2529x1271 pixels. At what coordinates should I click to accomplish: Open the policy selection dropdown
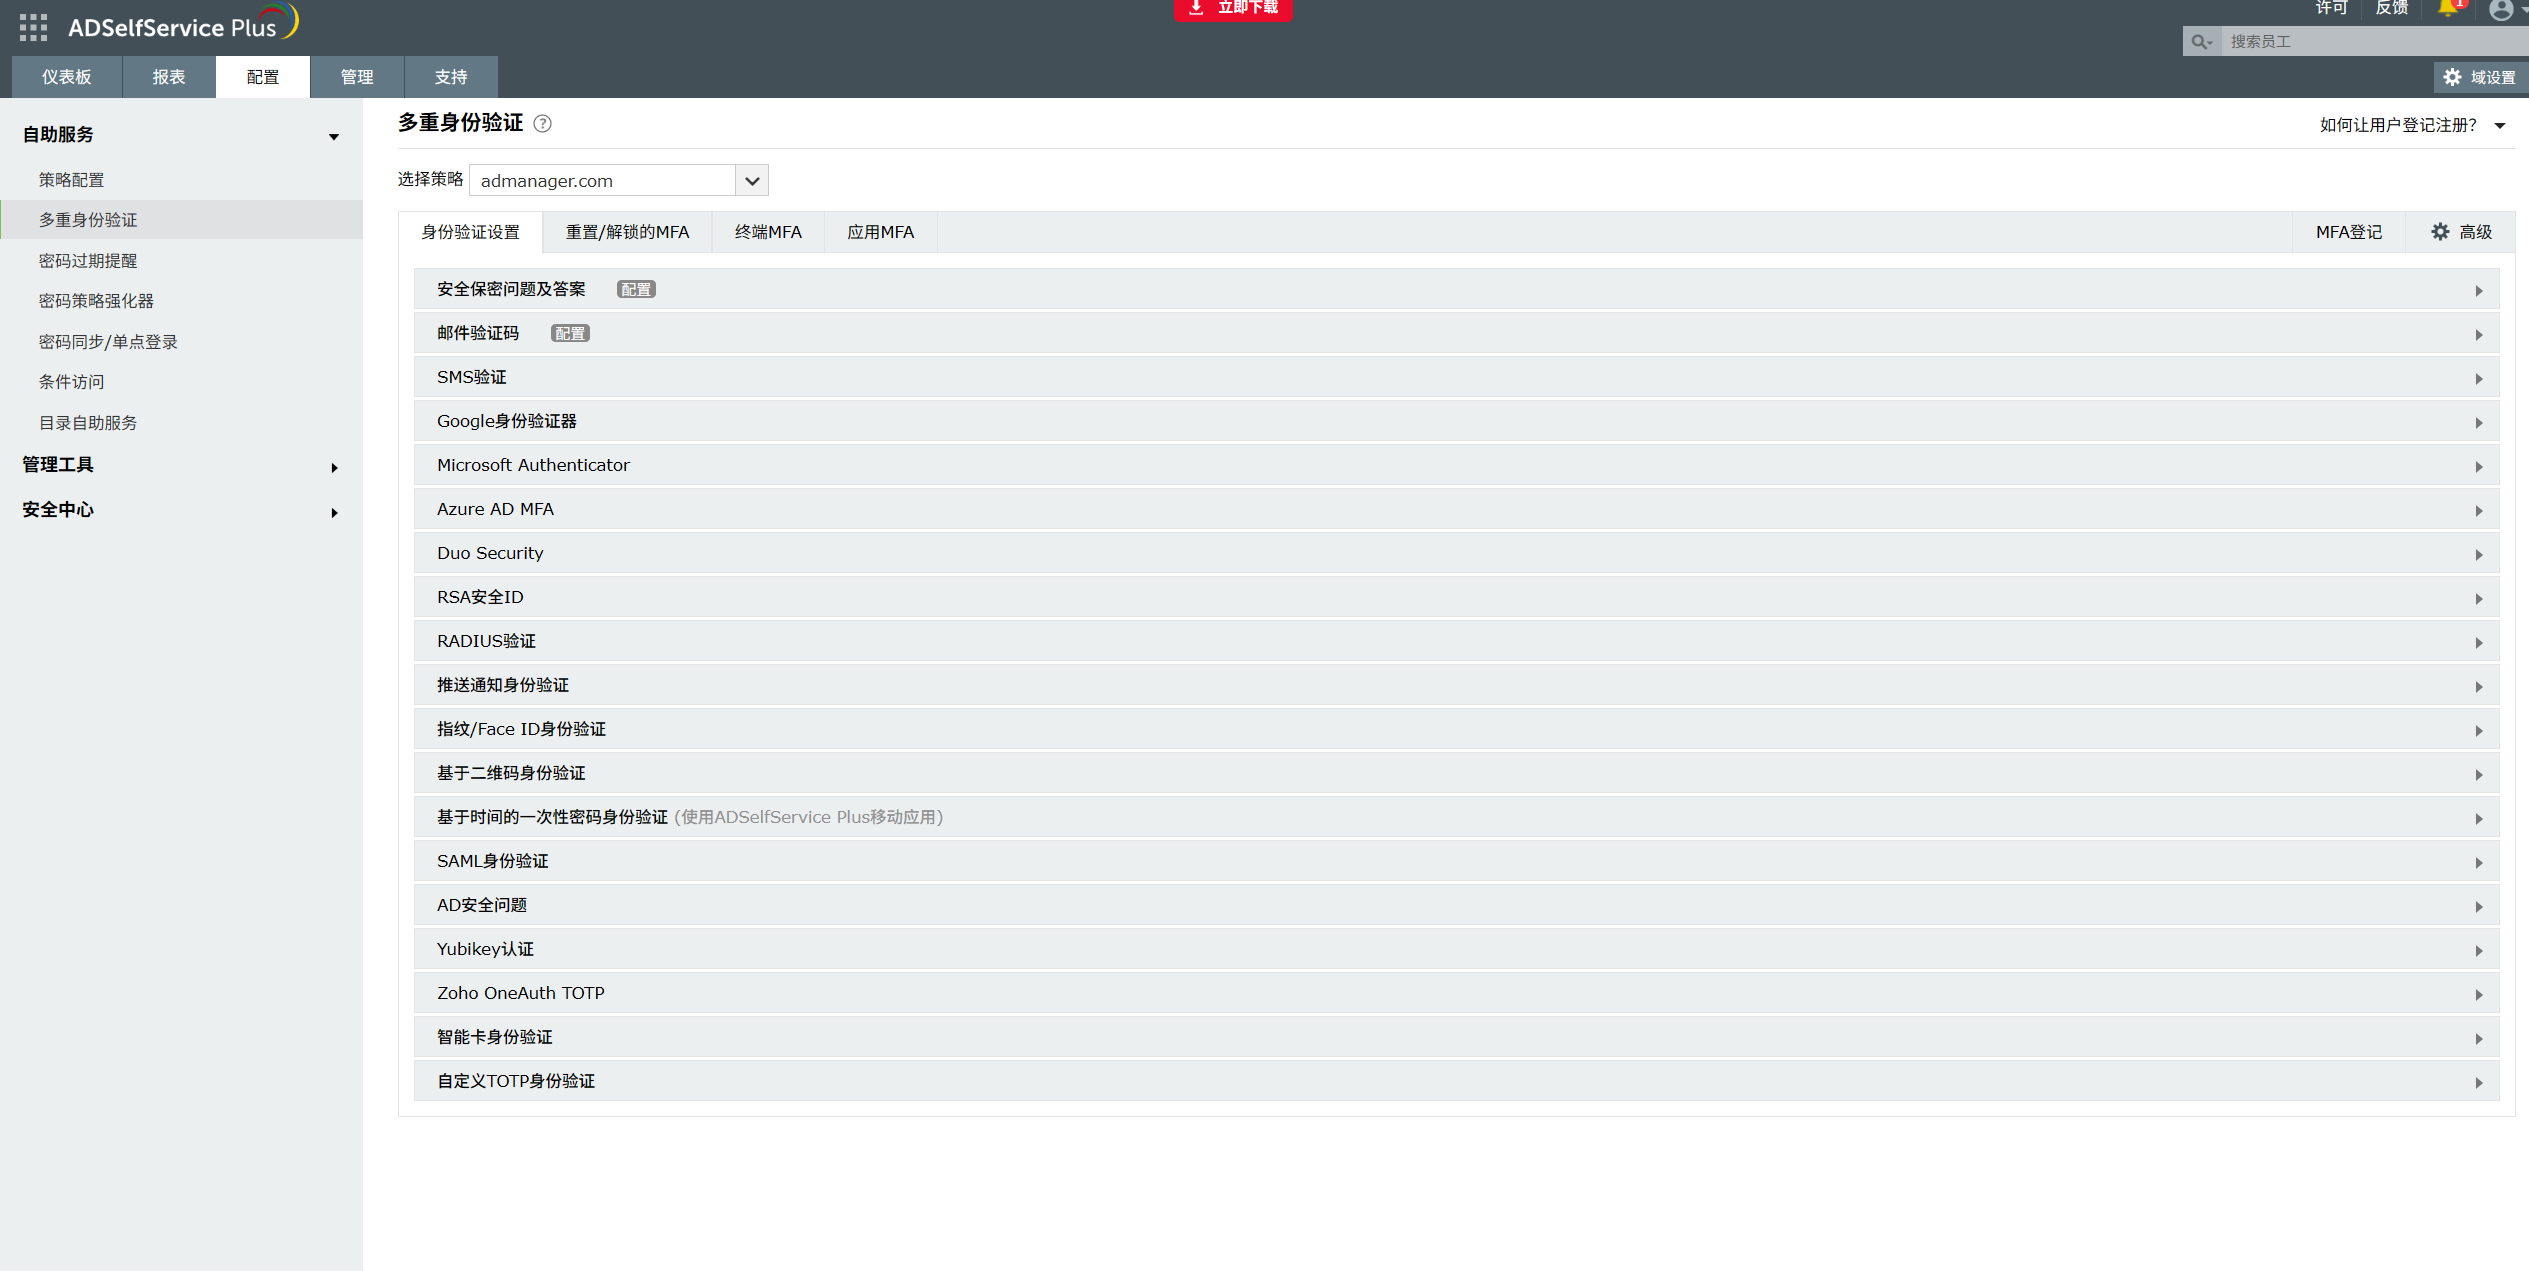[x=752, y=181]
